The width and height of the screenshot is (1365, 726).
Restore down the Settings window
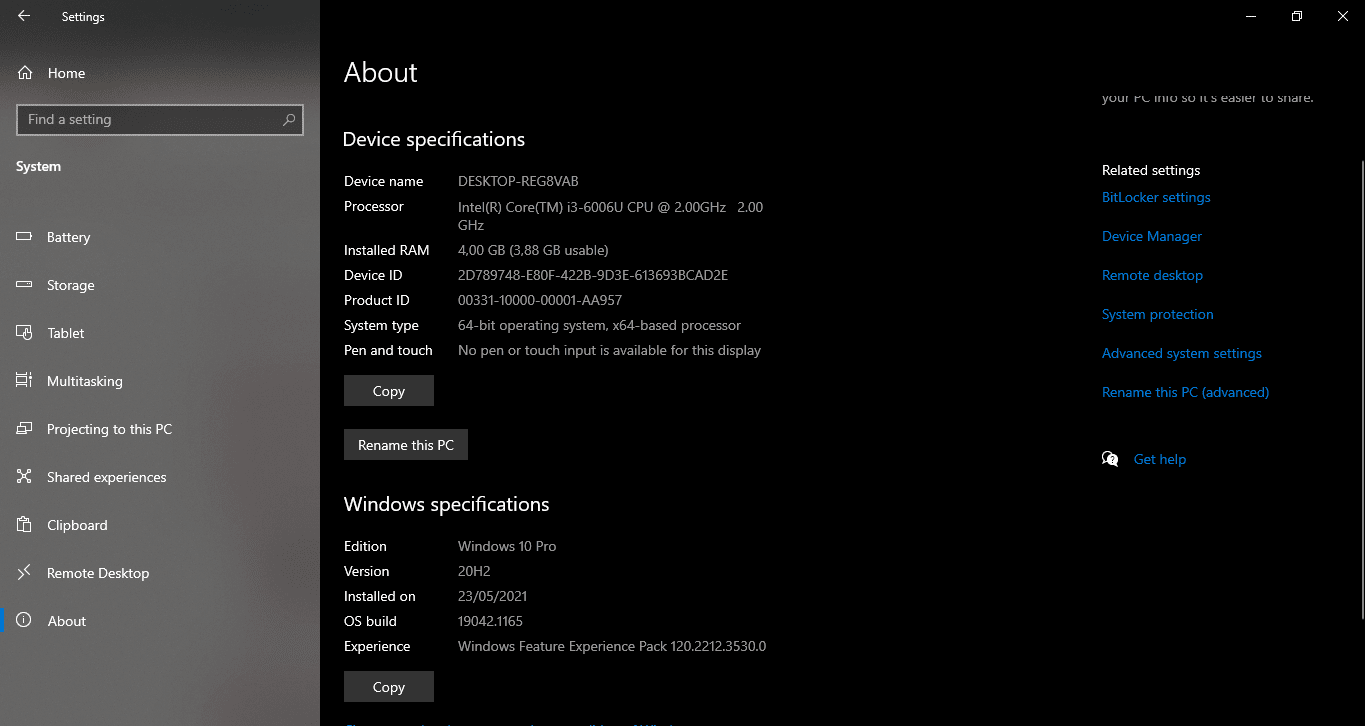click(1296, 16)
